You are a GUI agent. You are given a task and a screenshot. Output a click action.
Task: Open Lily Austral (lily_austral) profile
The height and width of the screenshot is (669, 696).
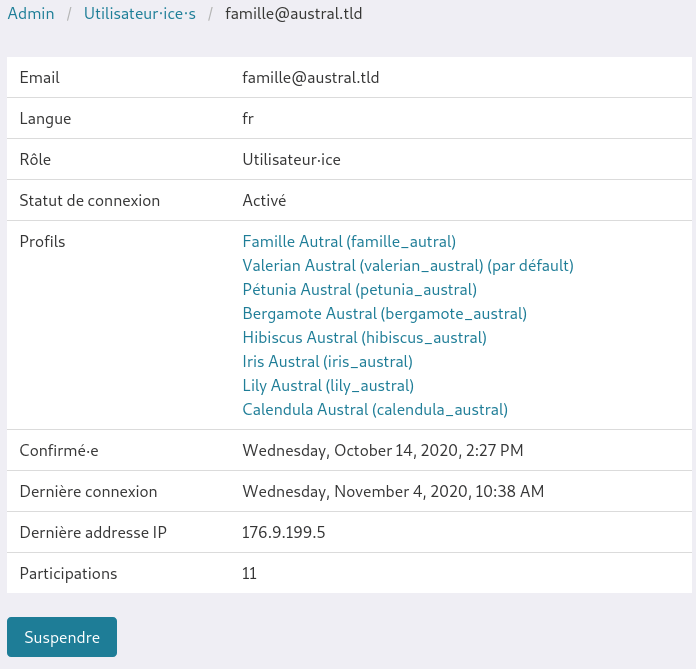328,385
